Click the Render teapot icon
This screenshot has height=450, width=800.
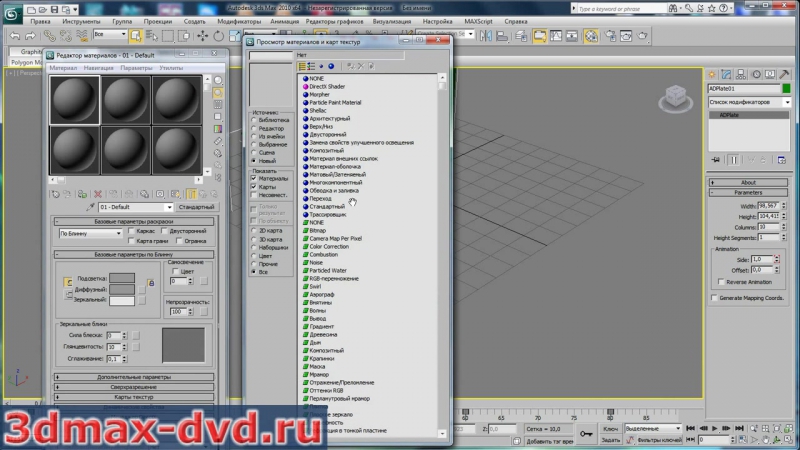click(x=642, y=36)
